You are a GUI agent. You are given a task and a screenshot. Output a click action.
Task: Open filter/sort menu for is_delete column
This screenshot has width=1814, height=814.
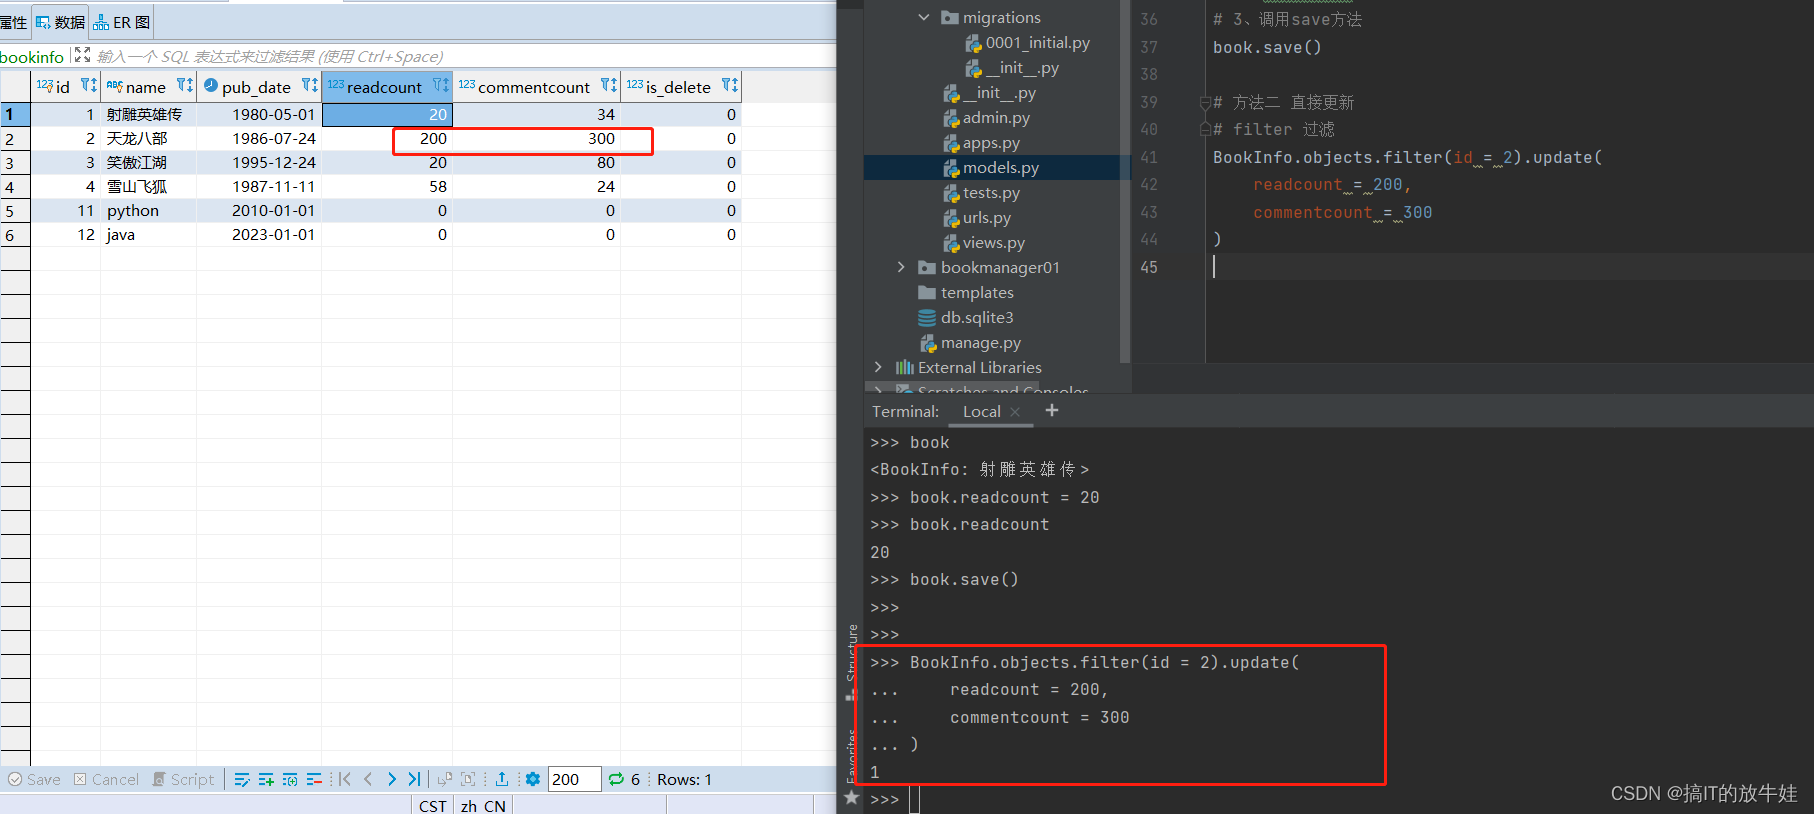729,85
